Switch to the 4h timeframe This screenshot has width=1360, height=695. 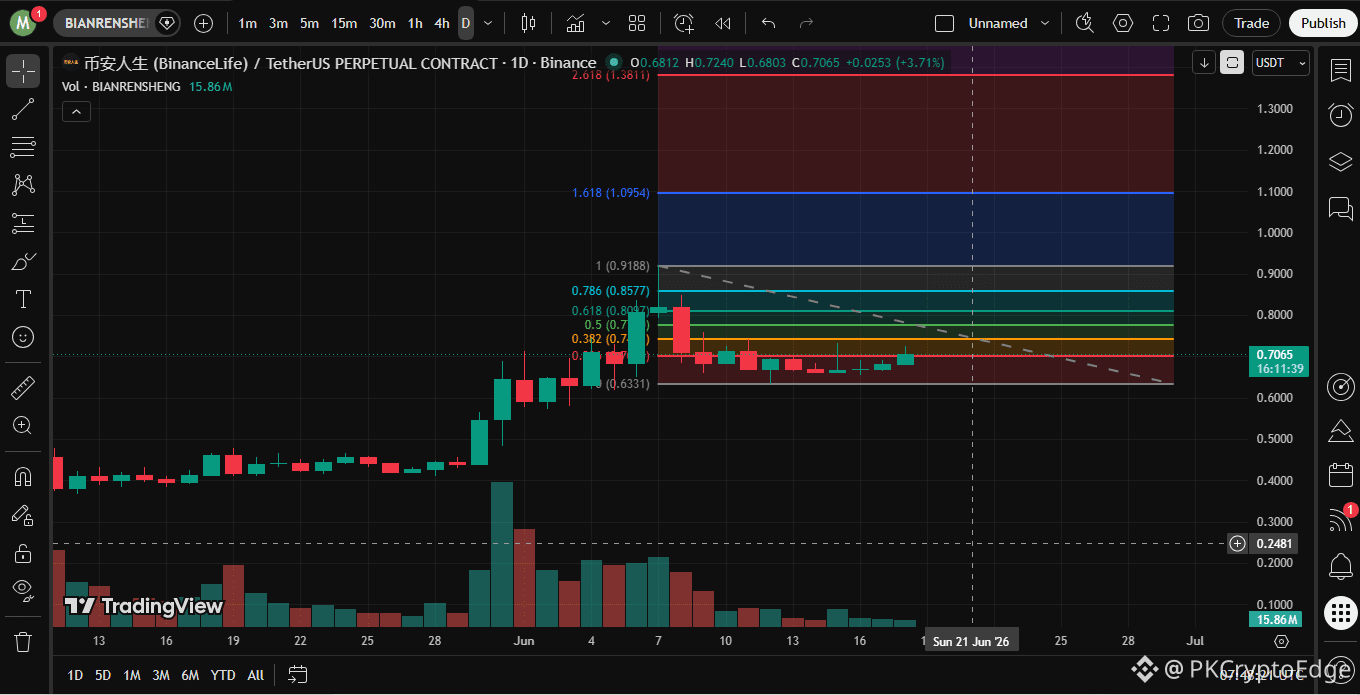tap(442, 22)
